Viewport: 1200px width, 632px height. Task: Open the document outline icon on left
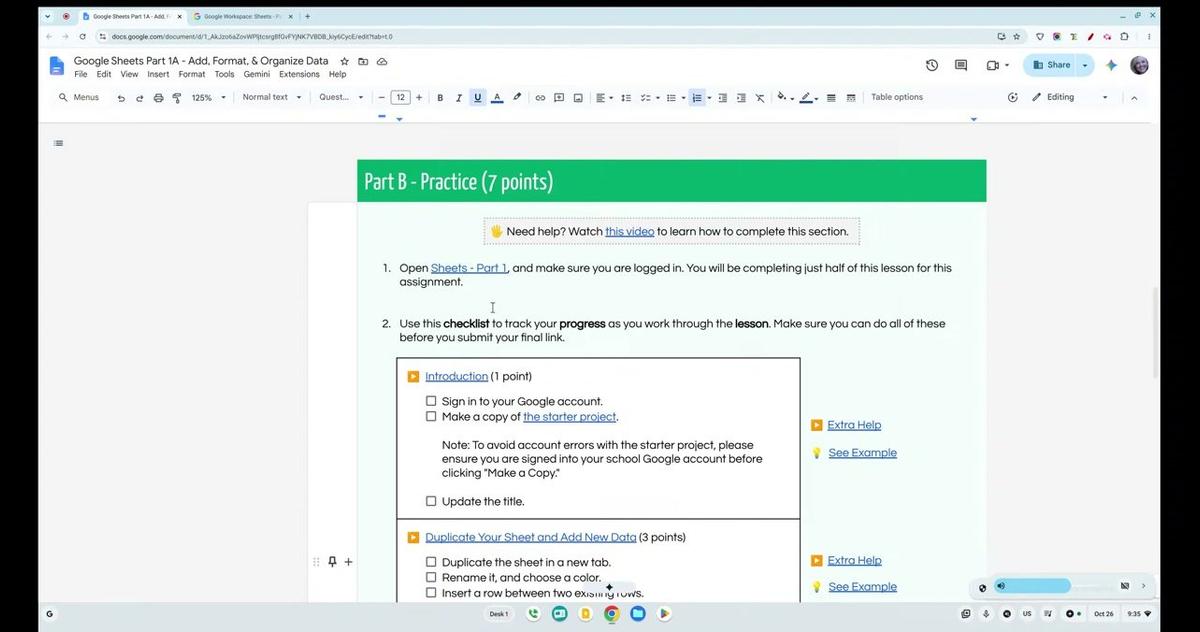[x=58, y=143]
